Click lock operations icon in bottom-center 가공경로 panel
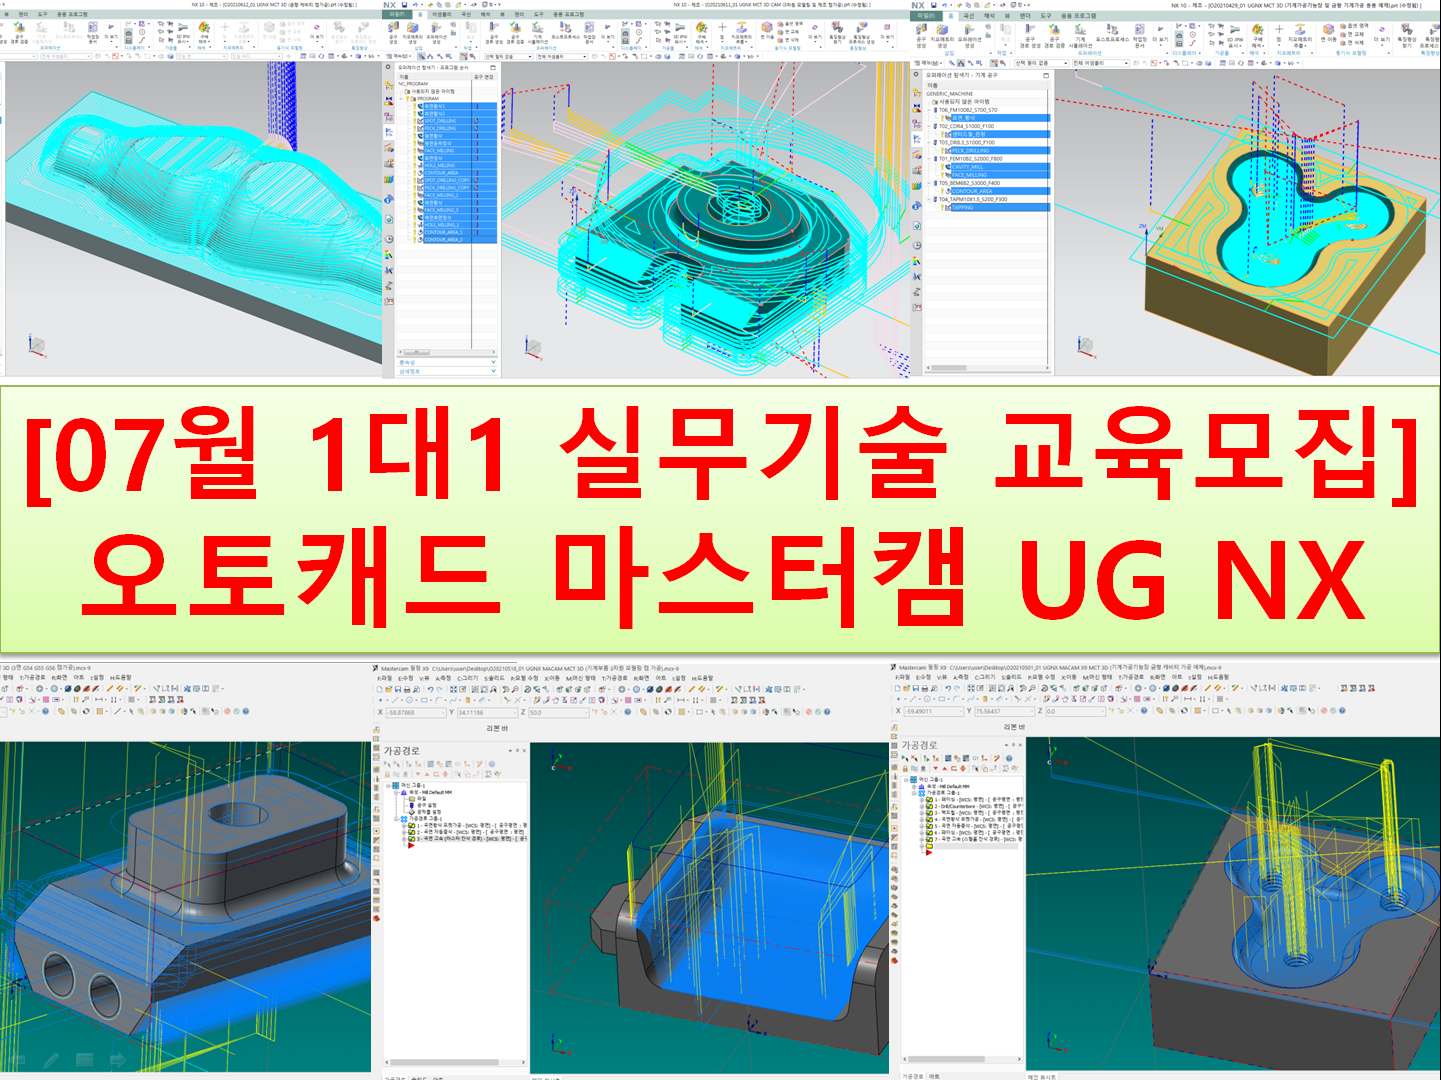This screenshot has width=1441, height=1080. tap(387, 774)
